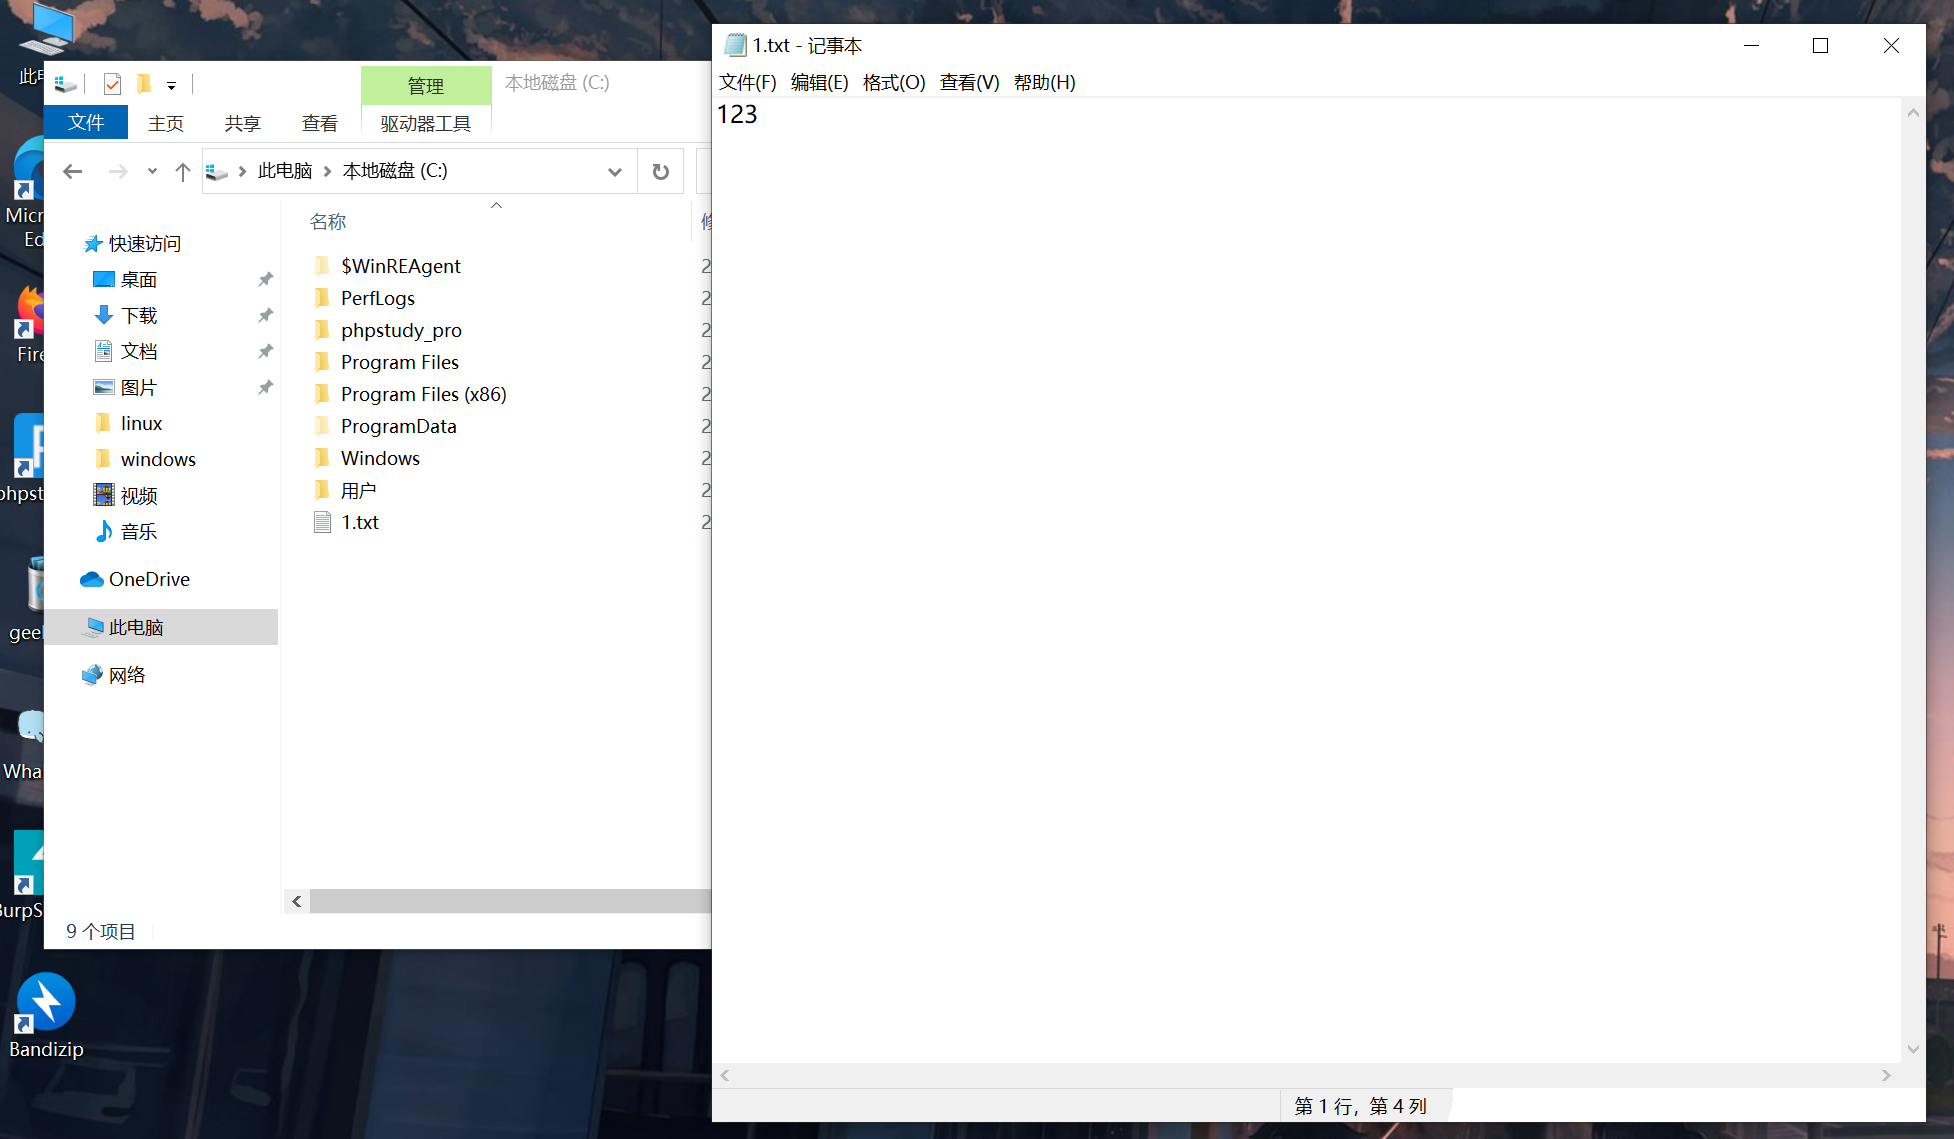
Task: Click the new folder quick-access icon
Action: 144,84
